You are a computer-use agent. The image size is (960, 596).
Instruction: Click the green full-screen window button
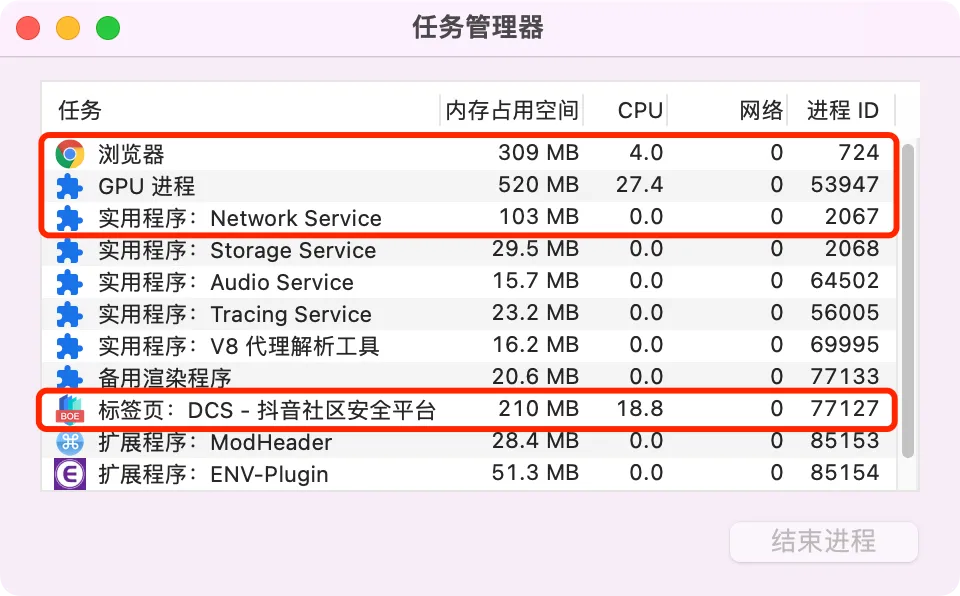coord(108,28)
